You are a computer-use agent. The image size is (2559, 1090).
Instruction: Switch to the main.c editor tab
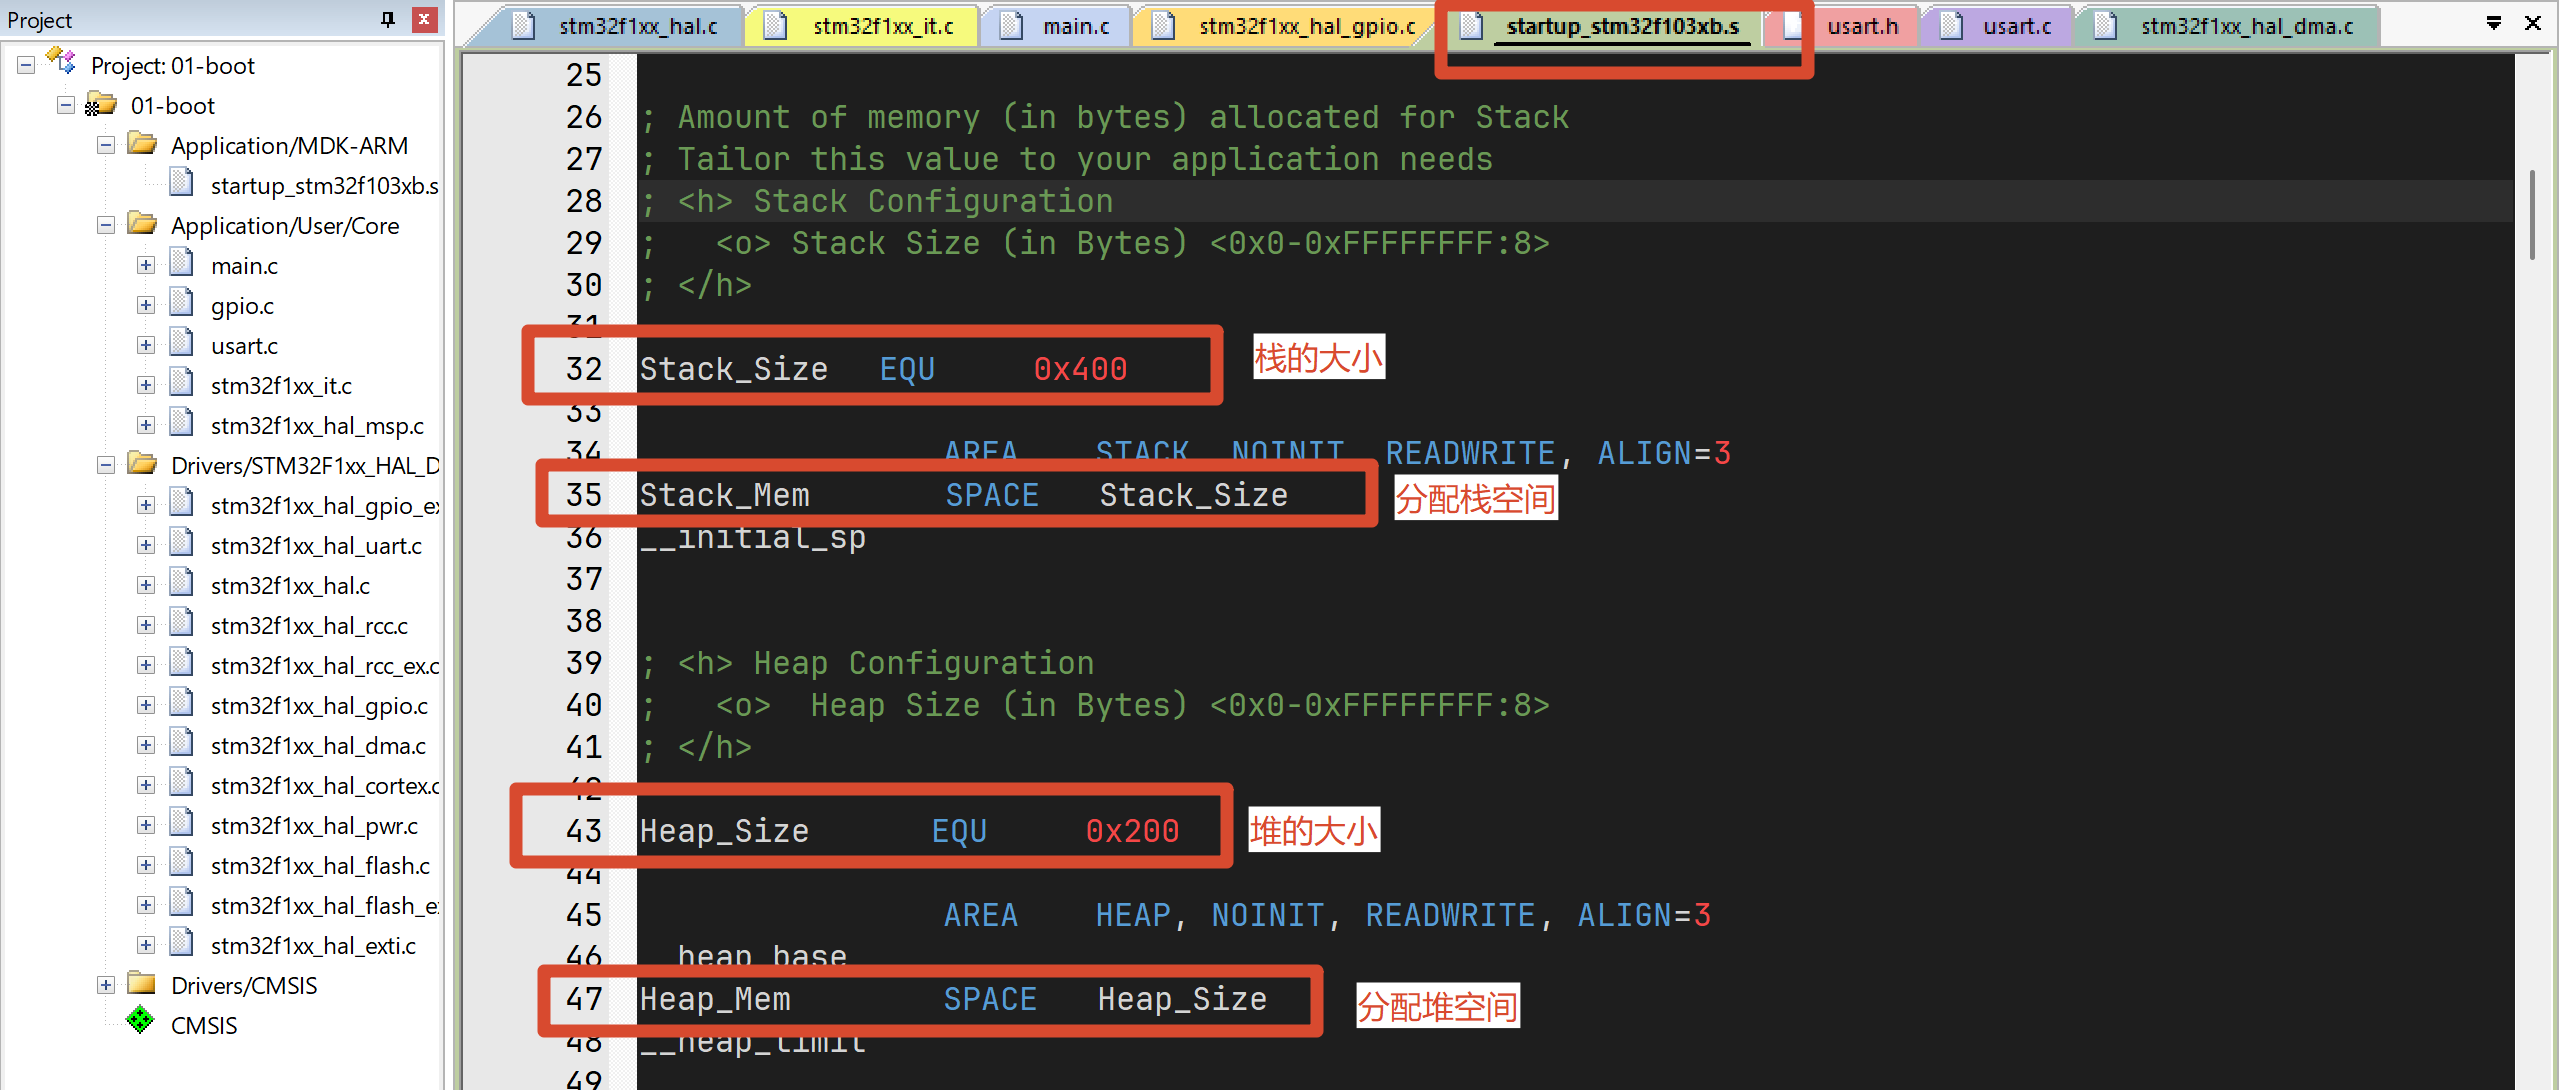coord(1076,27)
